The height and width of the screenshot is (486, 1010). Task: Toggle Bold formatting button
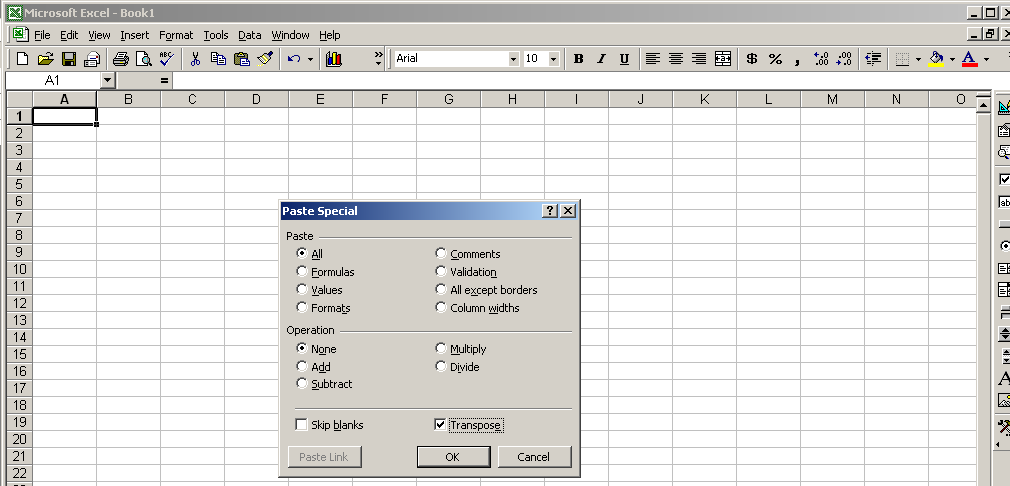pos(578,59)
